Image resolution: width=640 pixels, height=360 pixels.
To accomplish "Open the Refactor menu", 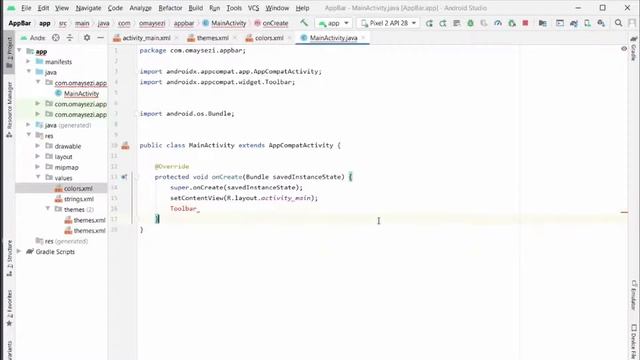I will point(170,8).
